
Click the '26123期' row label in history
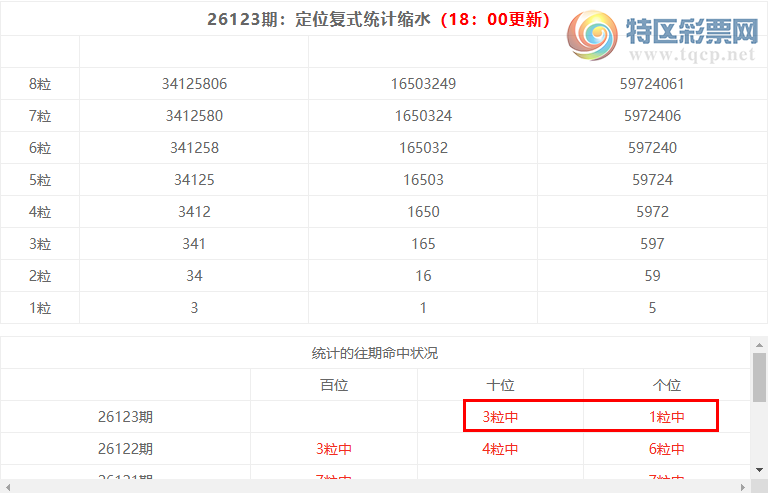pos(125,417)
